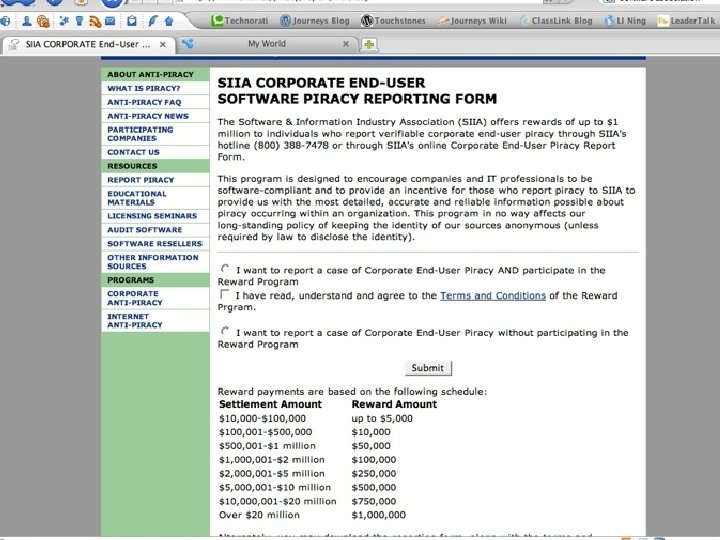Open the webmail envelope icon
Screen dimensions: 720x540
point(110,21)
